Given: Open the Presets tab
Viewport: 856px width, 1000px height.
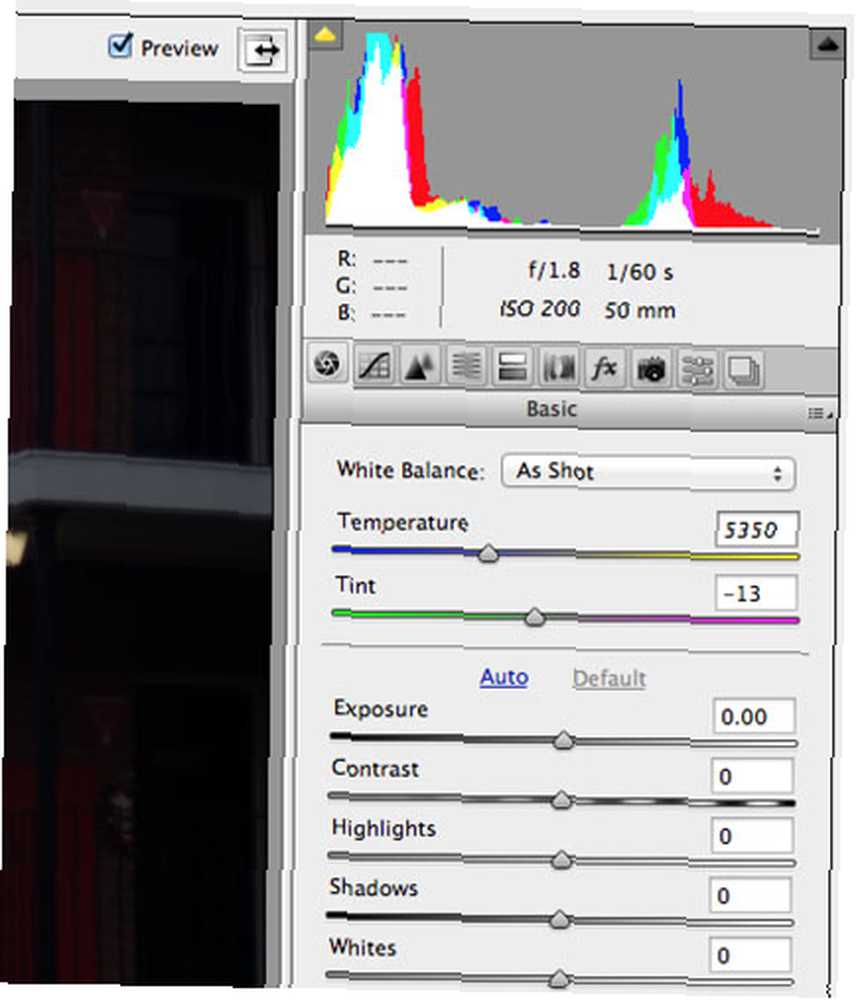Looking at the screenshot, I should (697, 369).
